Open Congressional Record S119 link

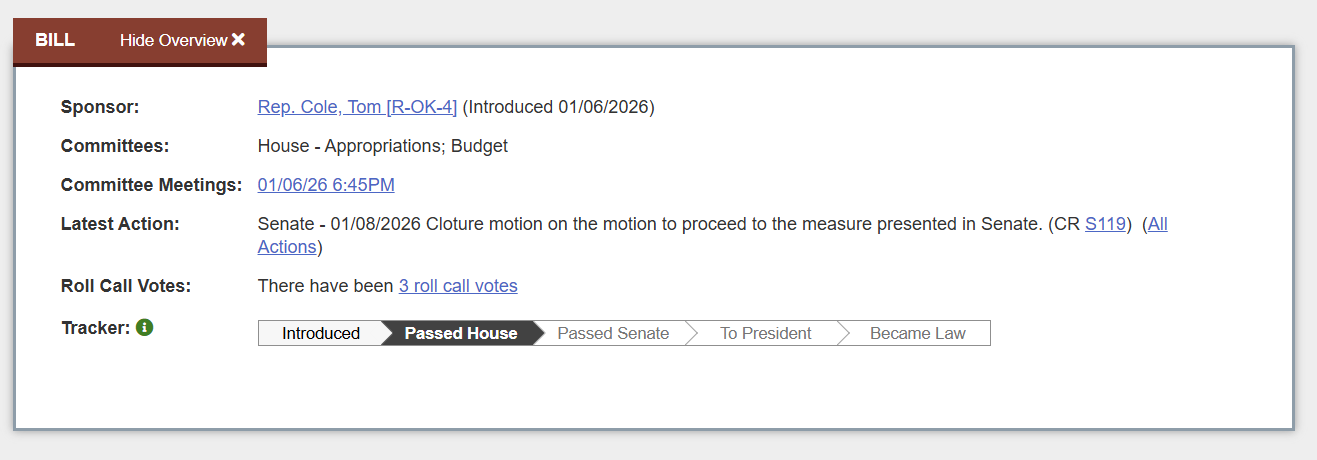click(1106, 224)
